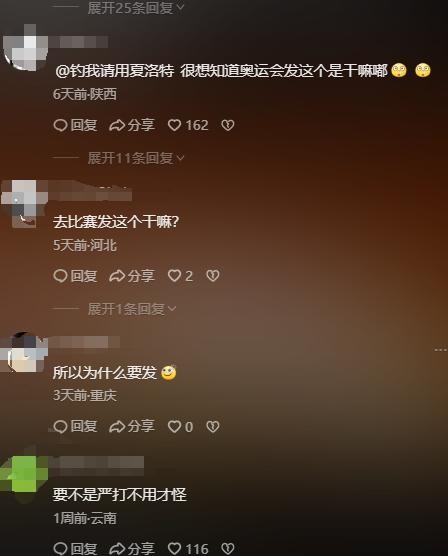Viewport: 448px width, 556px height.
Task: Dislike the Chongqing comment
Action: (x=213, y=427)
